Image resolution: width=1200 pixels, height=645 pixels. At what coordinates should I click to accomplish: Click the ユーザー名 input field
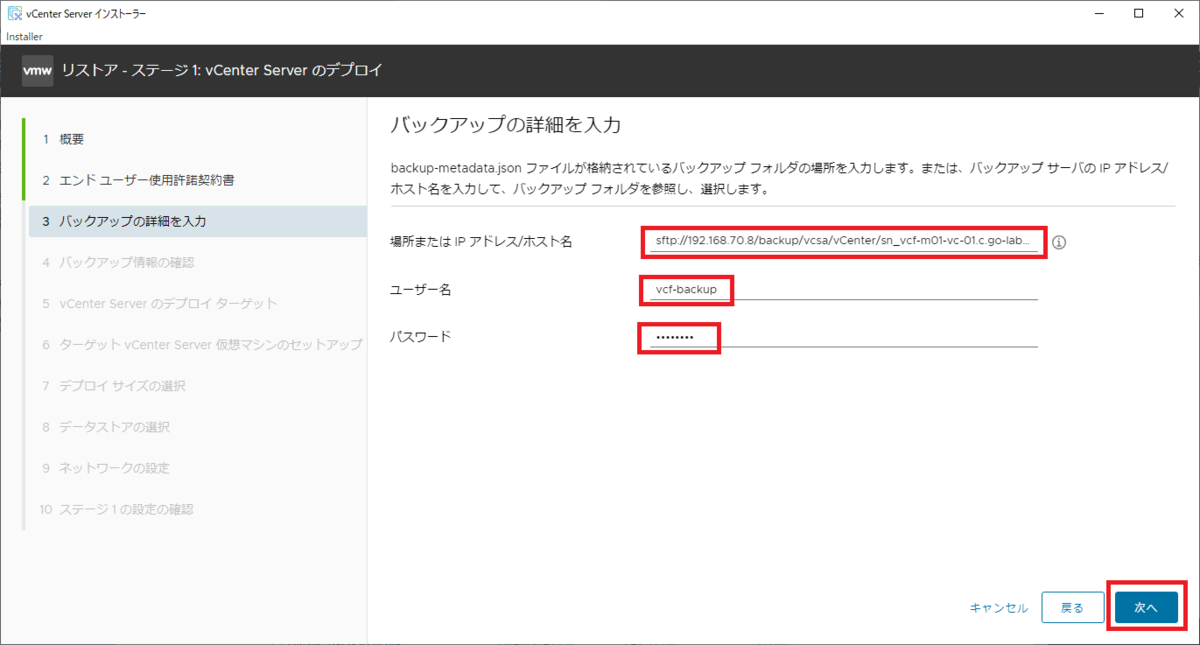point(844,289)
